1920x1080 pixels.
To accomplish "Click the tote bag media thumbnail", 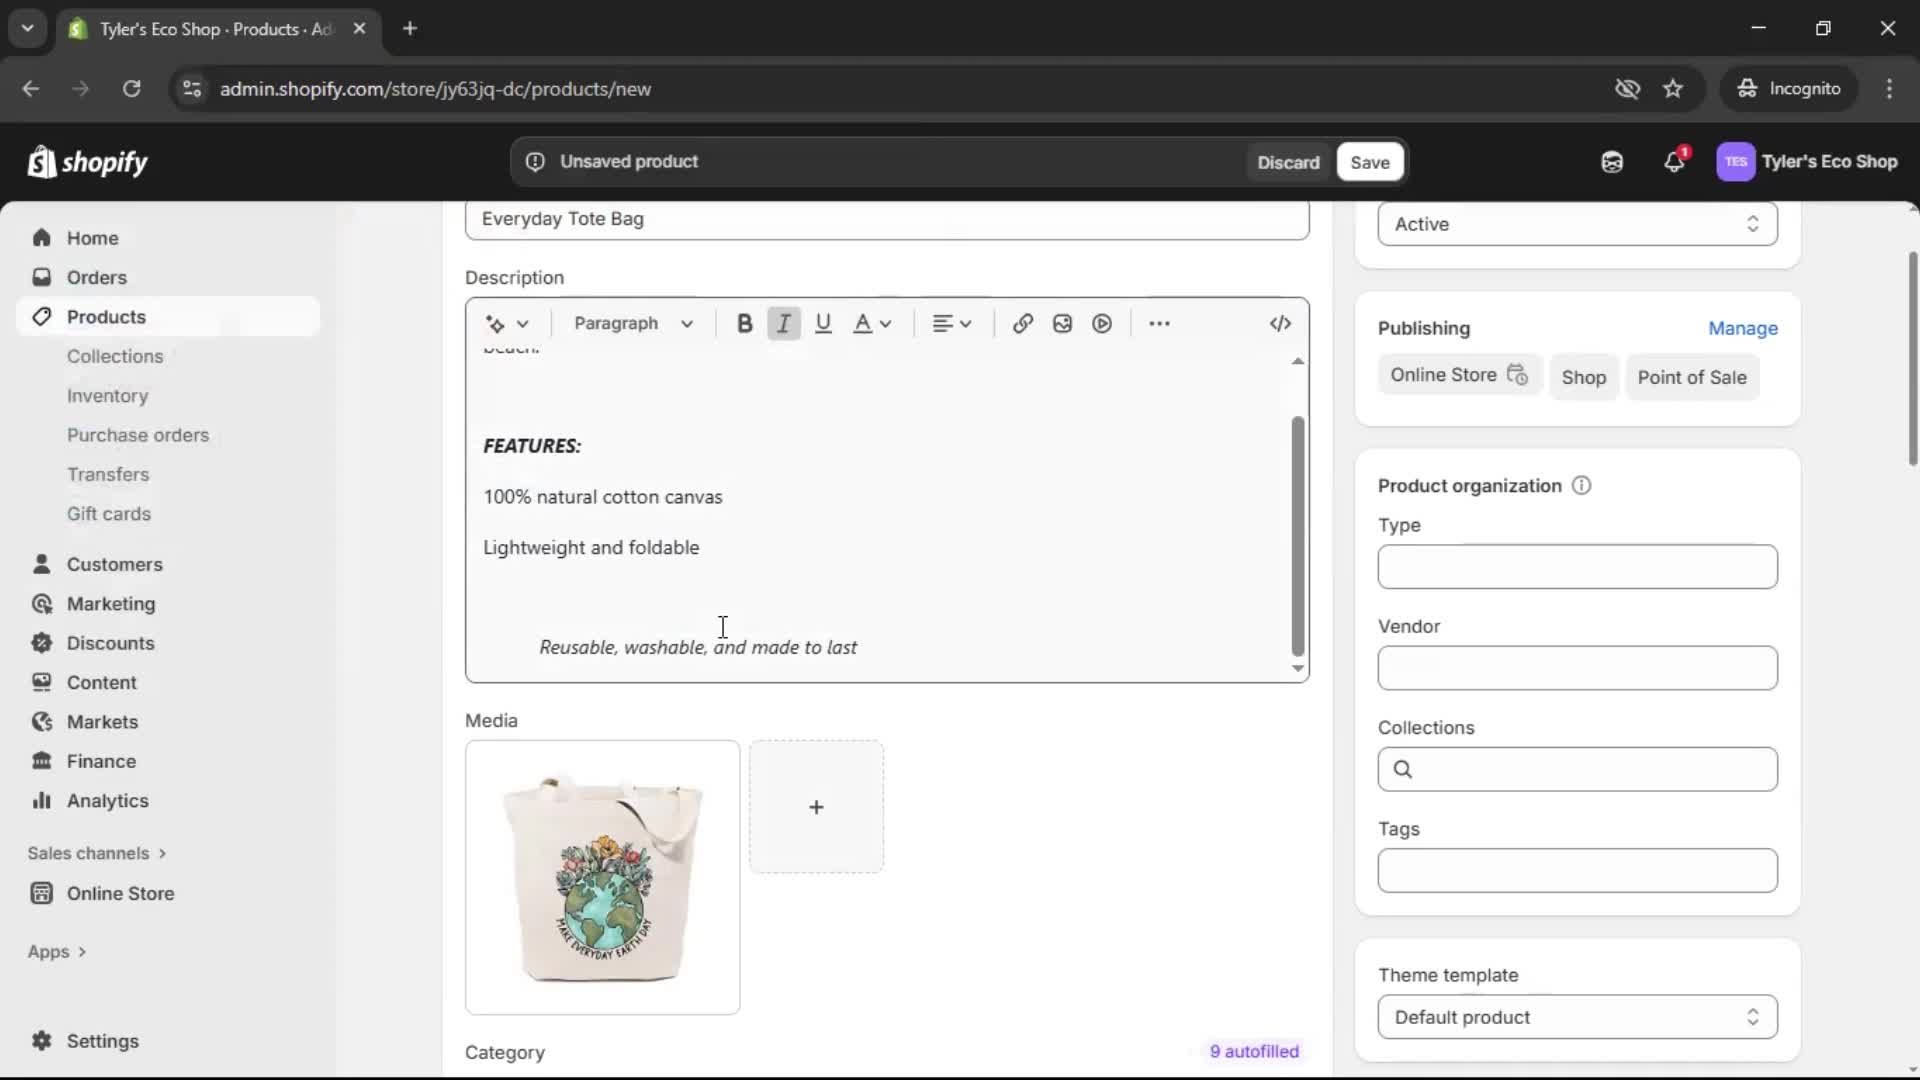I will coord(602,877).
